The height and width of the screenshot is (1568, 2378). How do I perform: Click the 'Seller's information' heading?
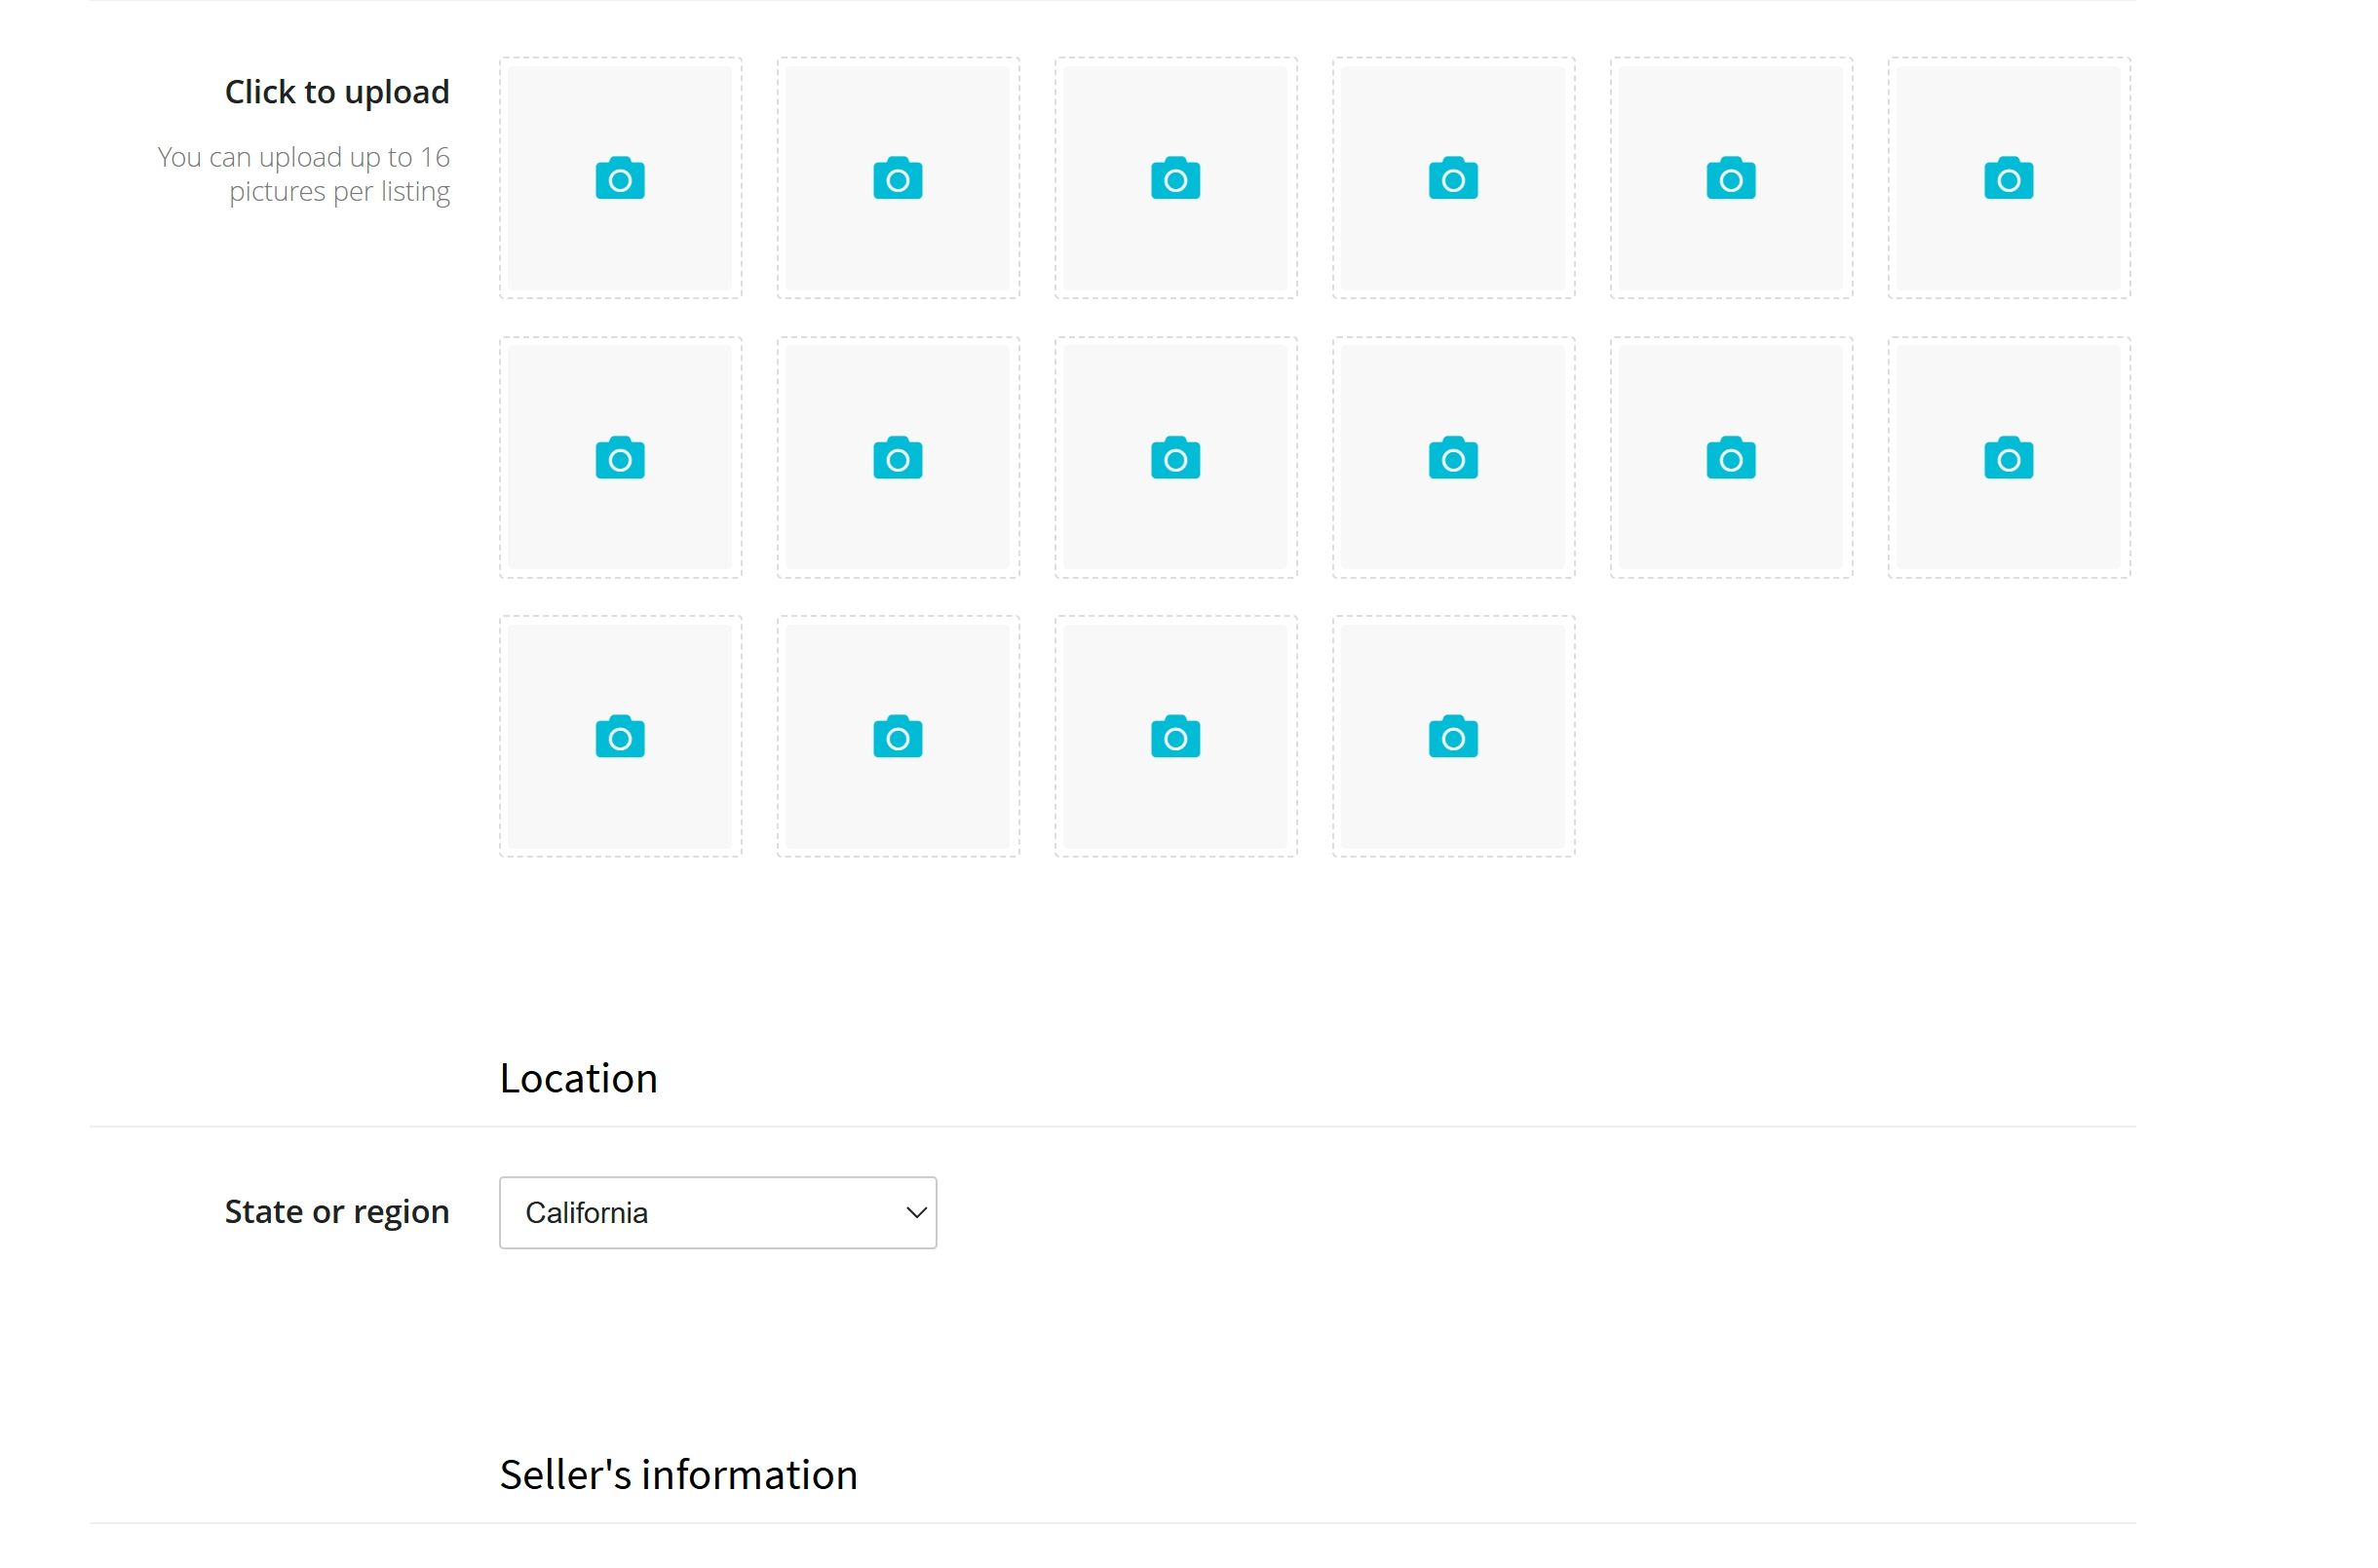pyautogui.click(x=678, y=1475)
